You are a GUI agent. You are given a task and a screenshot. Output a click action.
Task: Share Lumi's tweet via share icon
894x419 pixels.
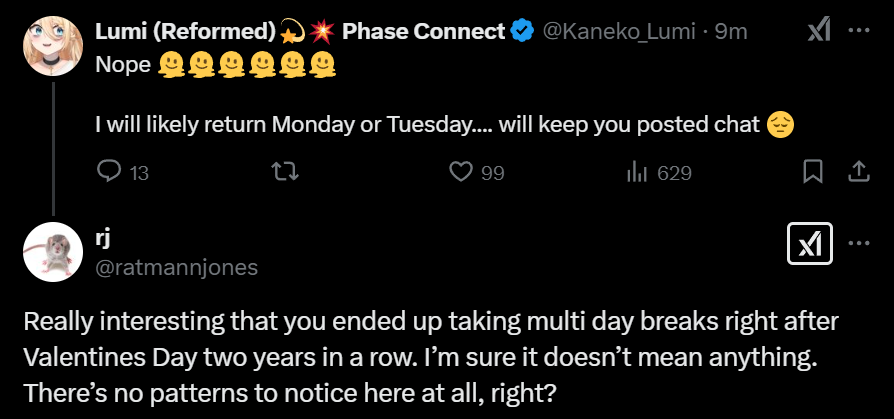(858, 172)
